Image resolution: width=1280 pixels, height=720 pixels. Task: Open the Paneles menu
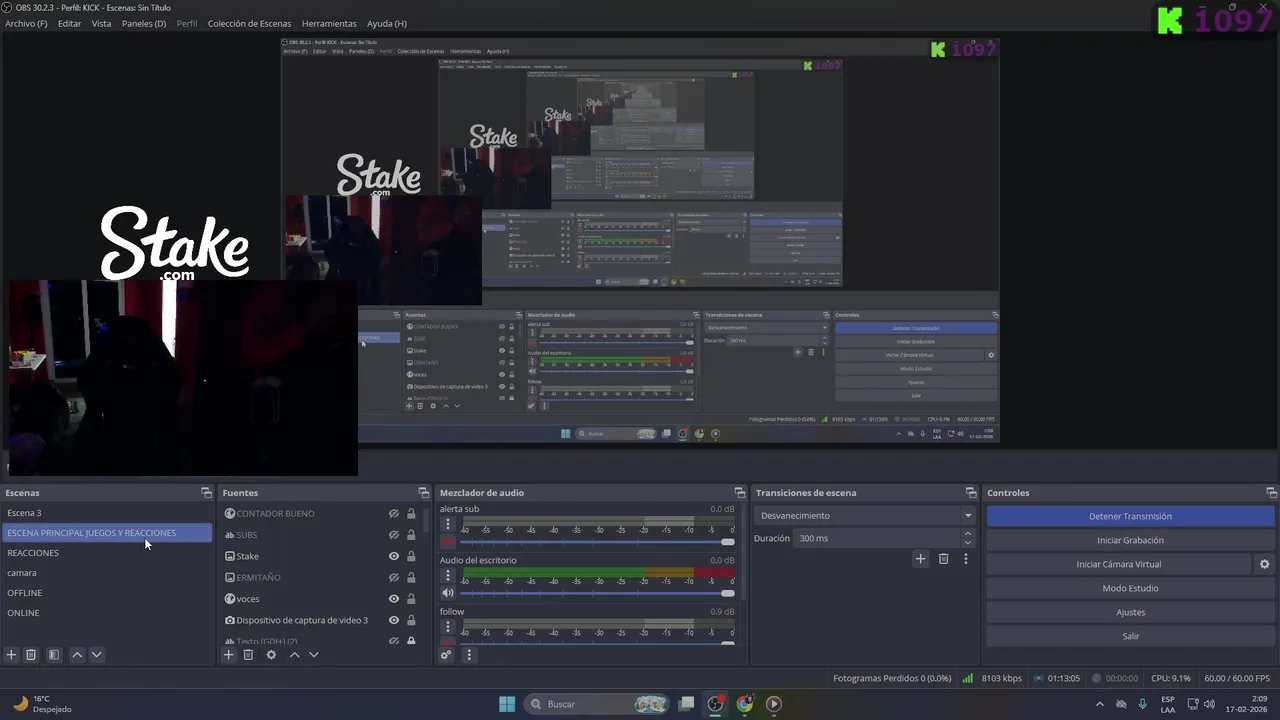144,23
